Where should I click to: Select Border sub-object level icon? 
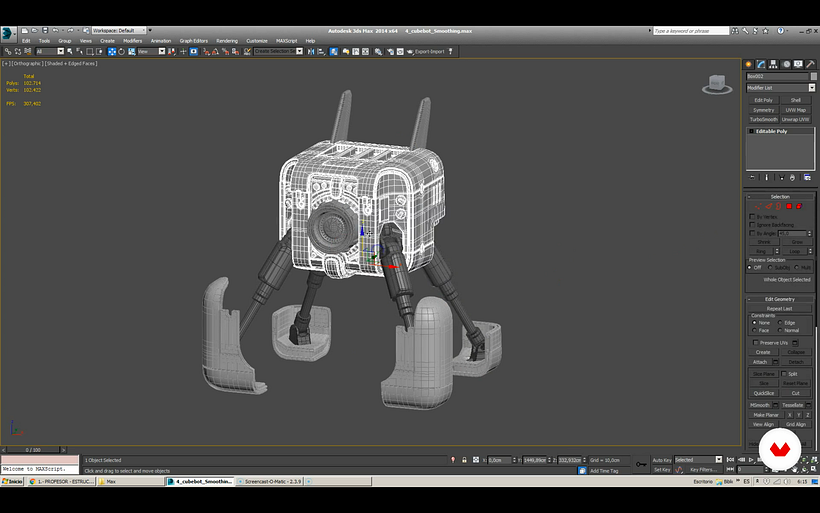point(779,206)
